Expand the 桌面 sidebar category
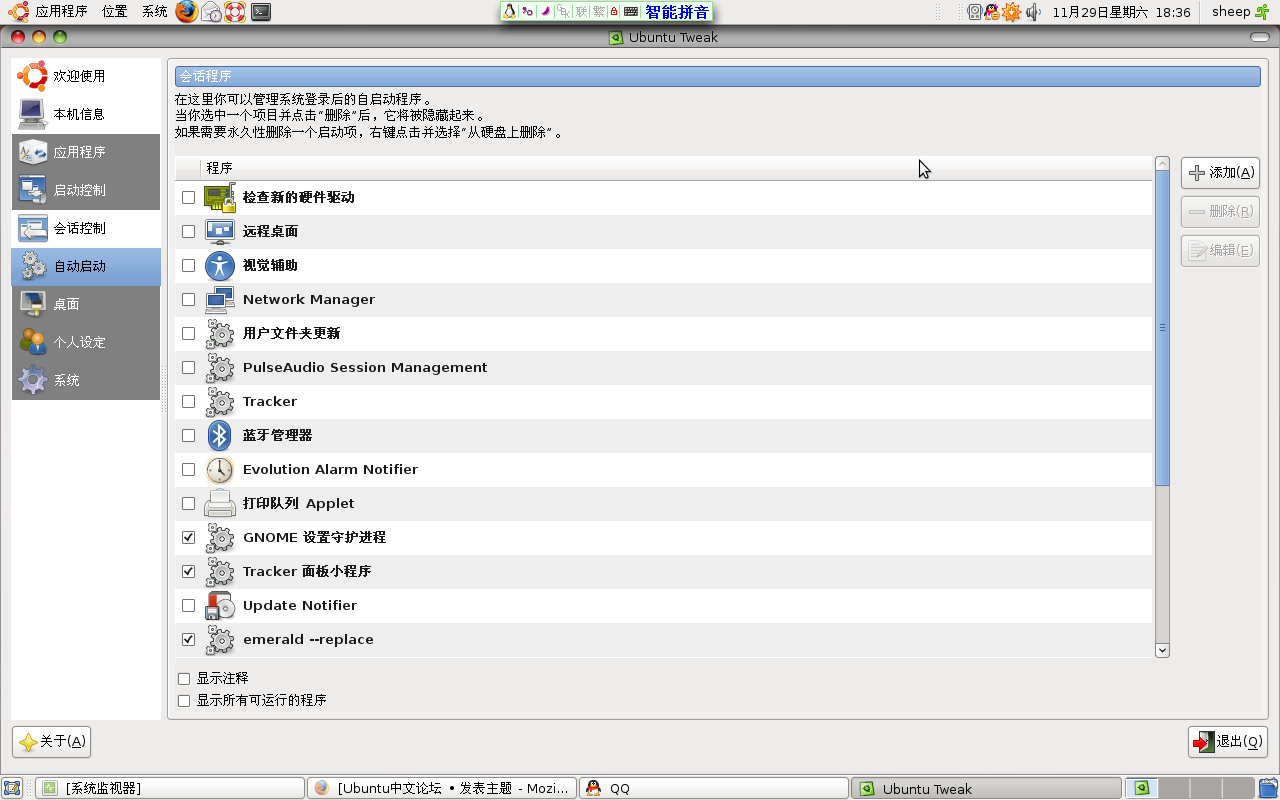The image size is (1280, 800). [86, 304]
